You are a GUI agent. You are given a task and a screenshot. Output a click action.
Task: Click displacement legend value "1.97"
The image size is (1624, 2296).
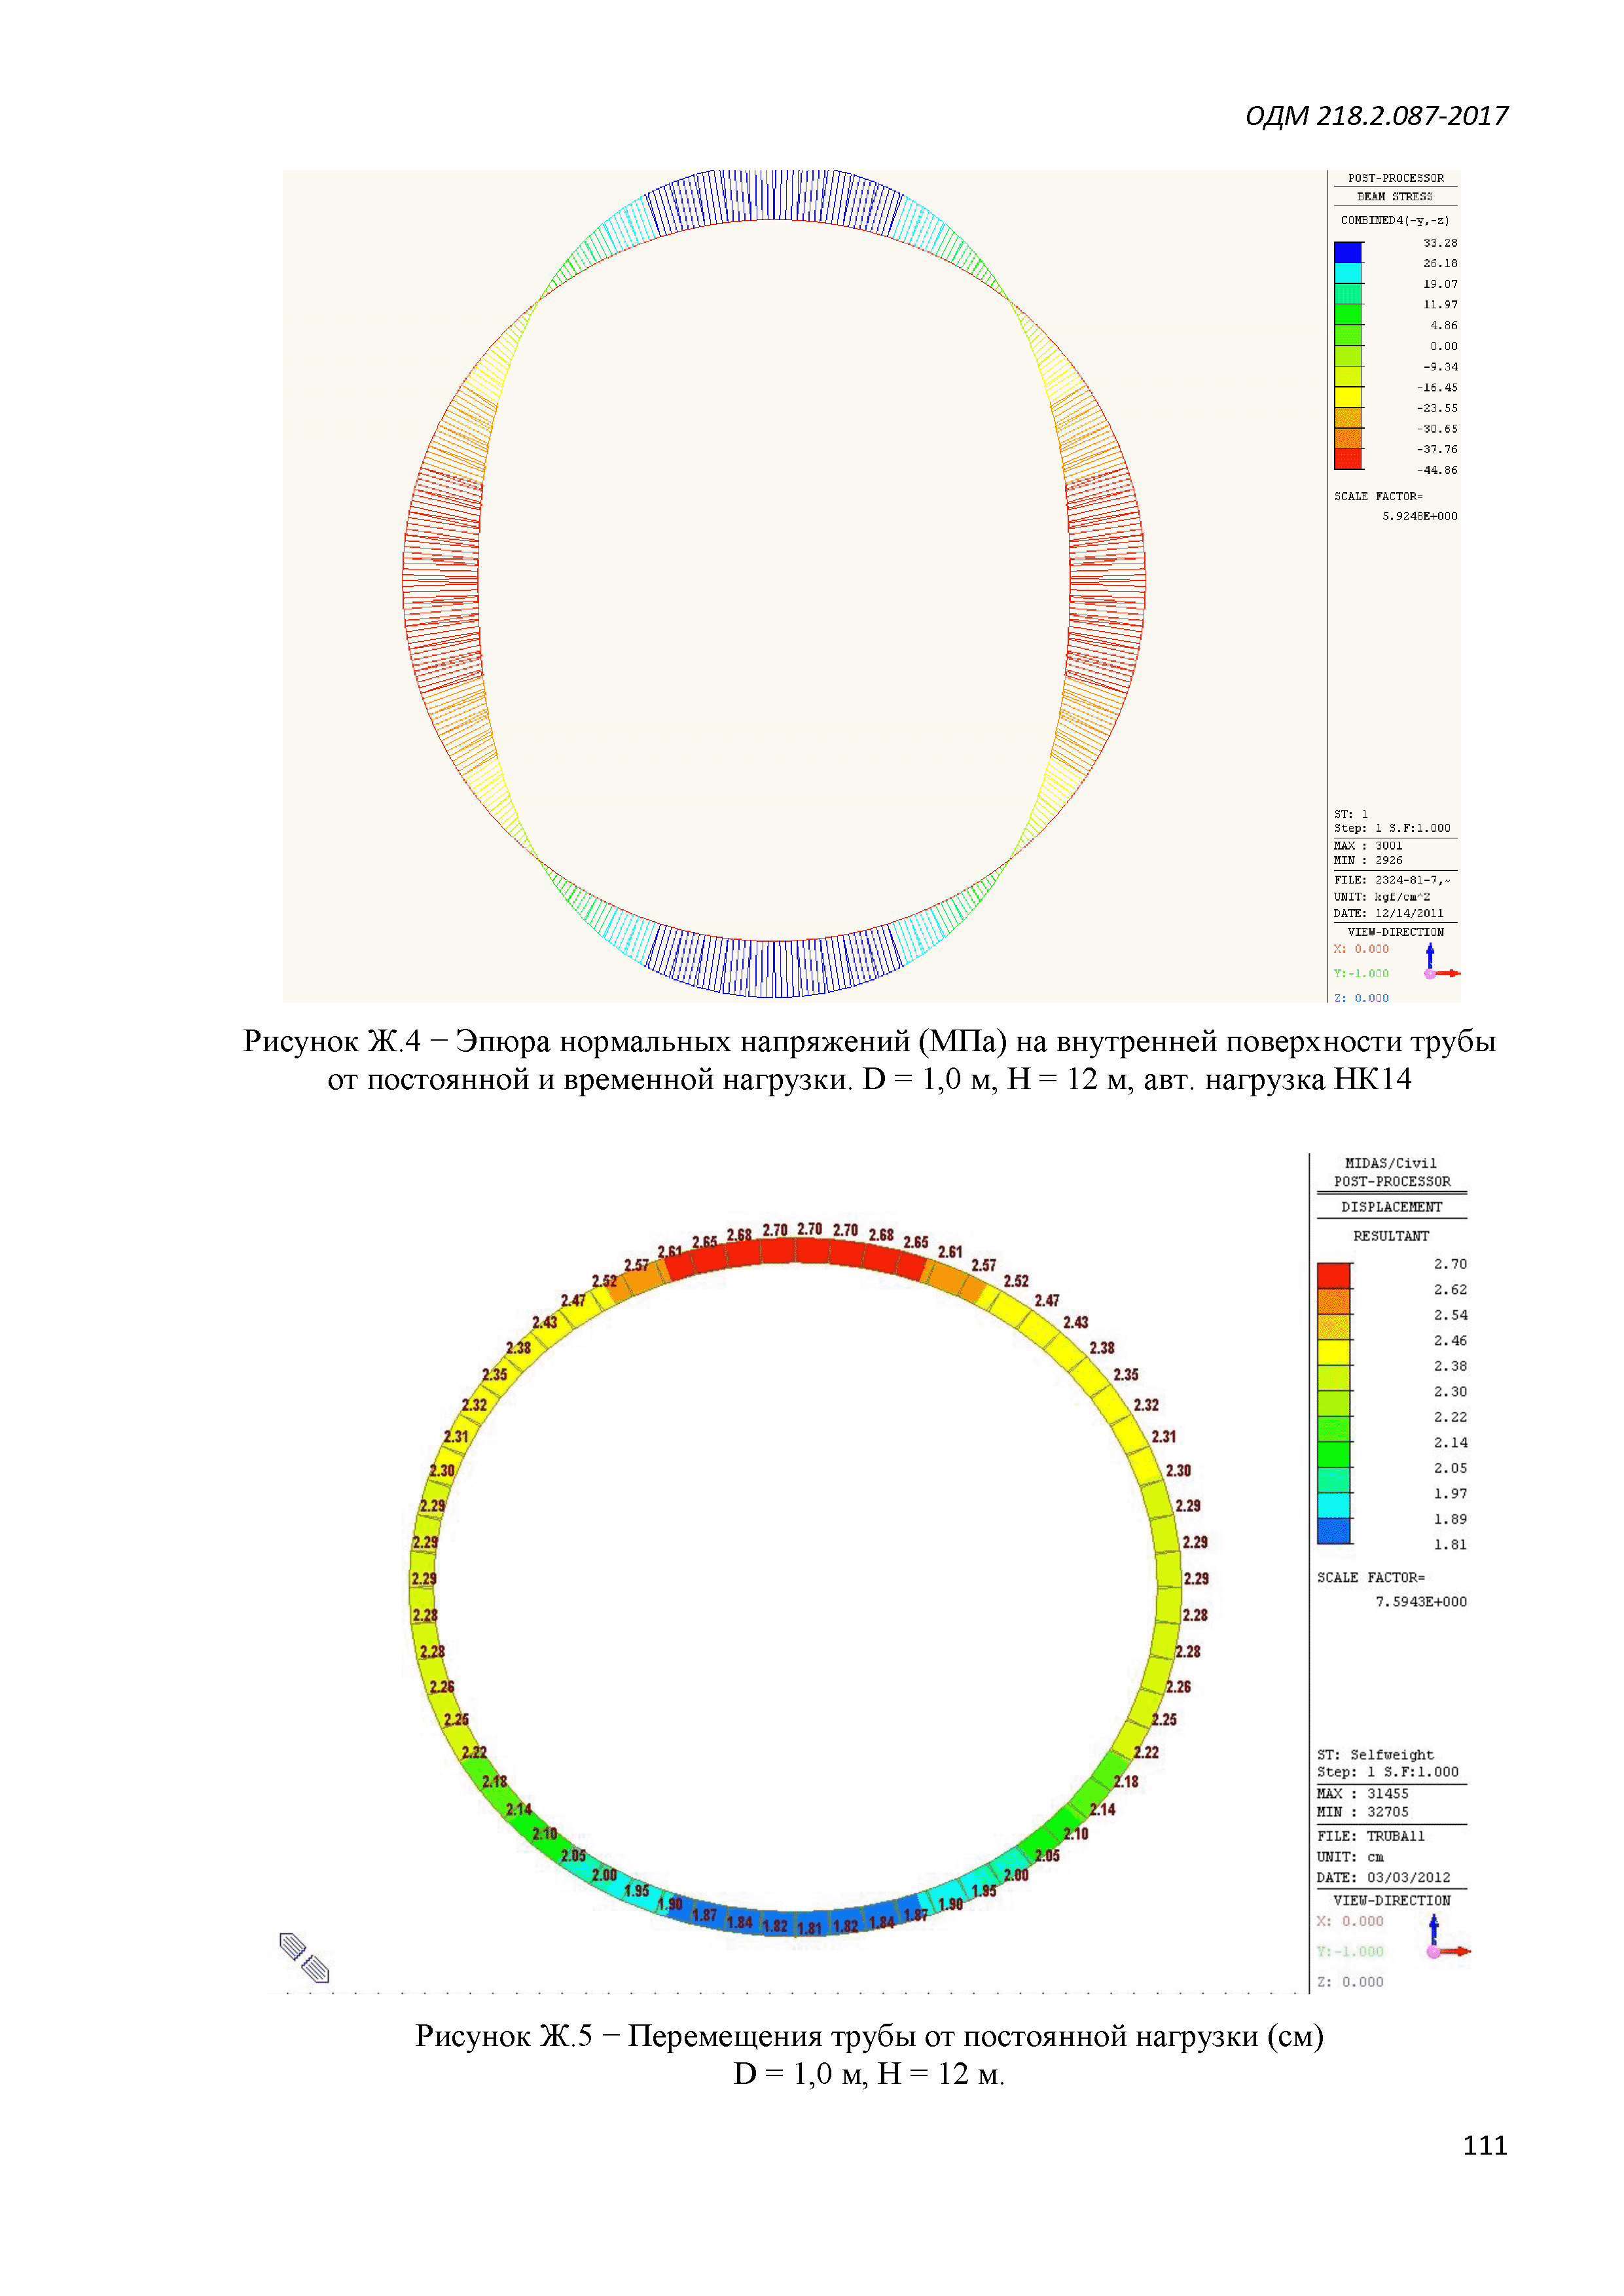[1450, 1494]
